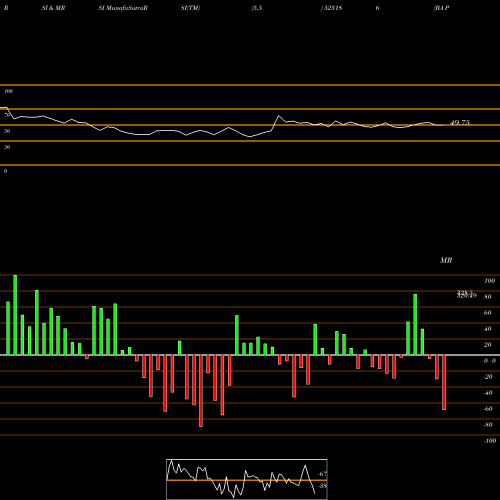Click the RSI axis label 30

[x=7, y=147]
